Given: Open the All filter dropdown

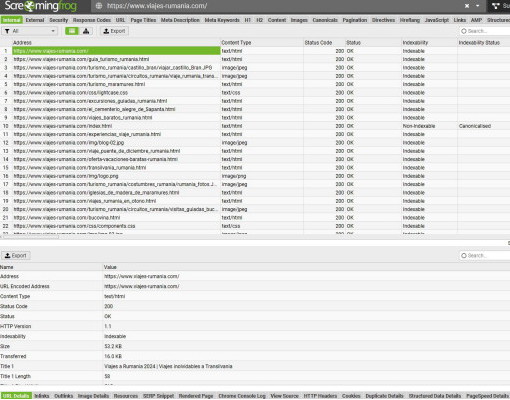Looking at the screenshot, I should 30,31.
